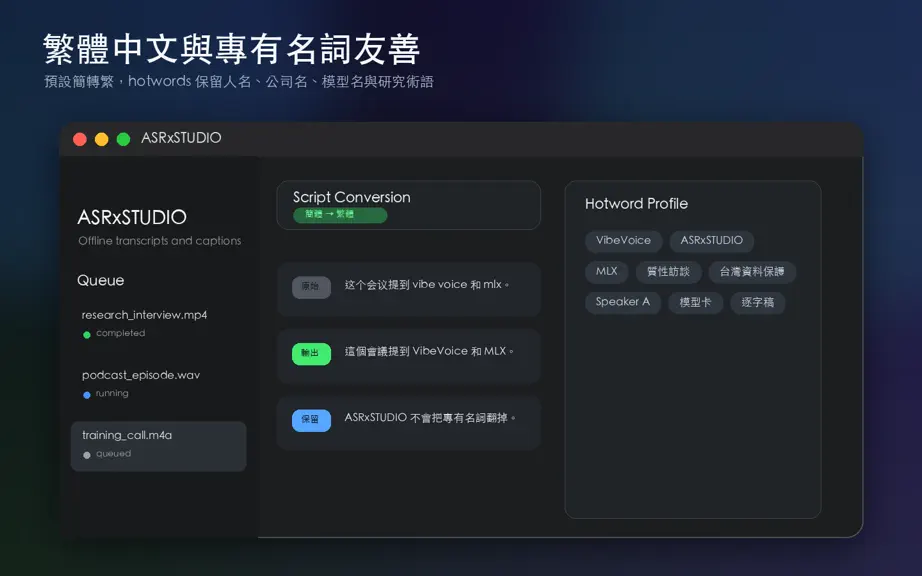Click the 簡體 → 繁體 conversion badge
922x576 pixels.
point(340,215)
